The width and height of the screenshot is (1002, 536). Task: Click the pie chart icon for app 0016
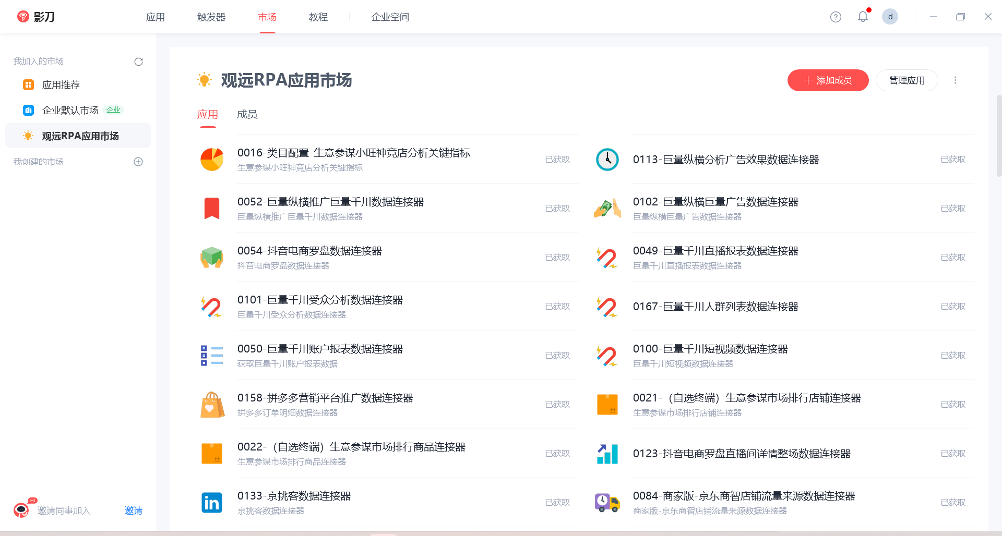coord(211,159)
